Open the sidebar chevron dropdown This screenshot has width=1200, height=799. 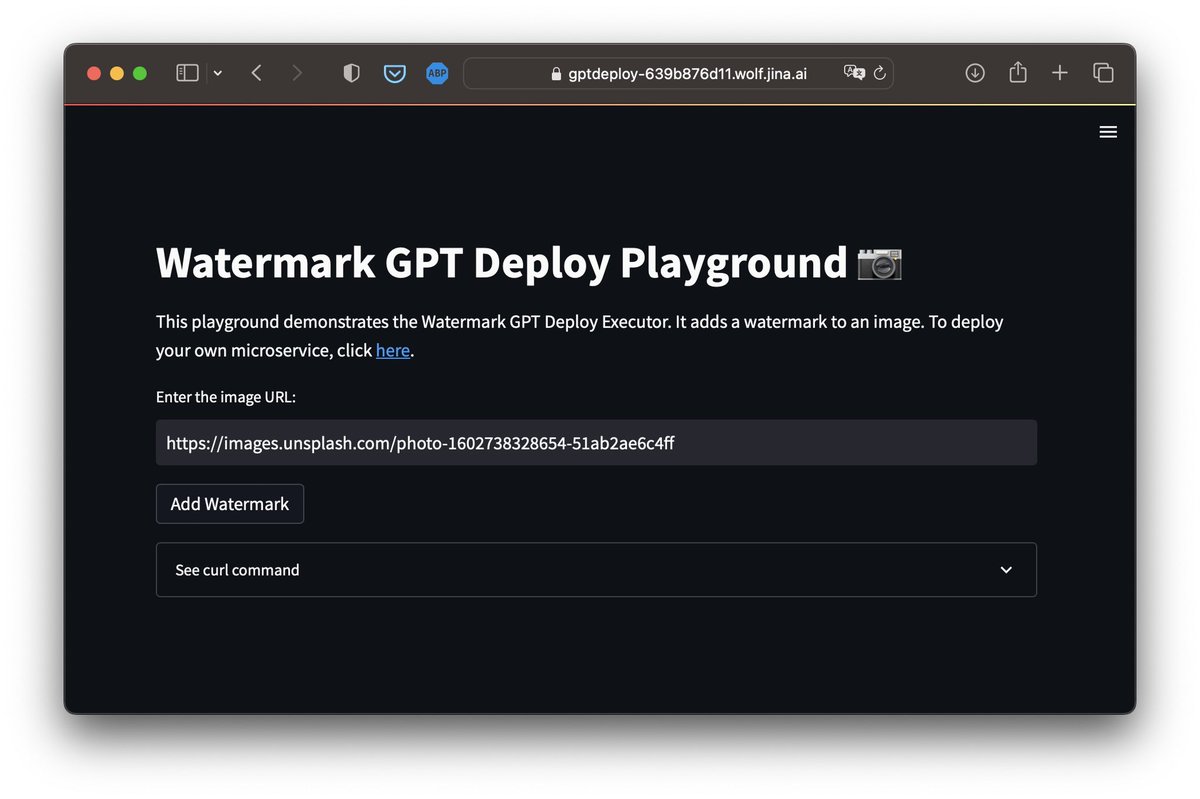click(217, 72)
